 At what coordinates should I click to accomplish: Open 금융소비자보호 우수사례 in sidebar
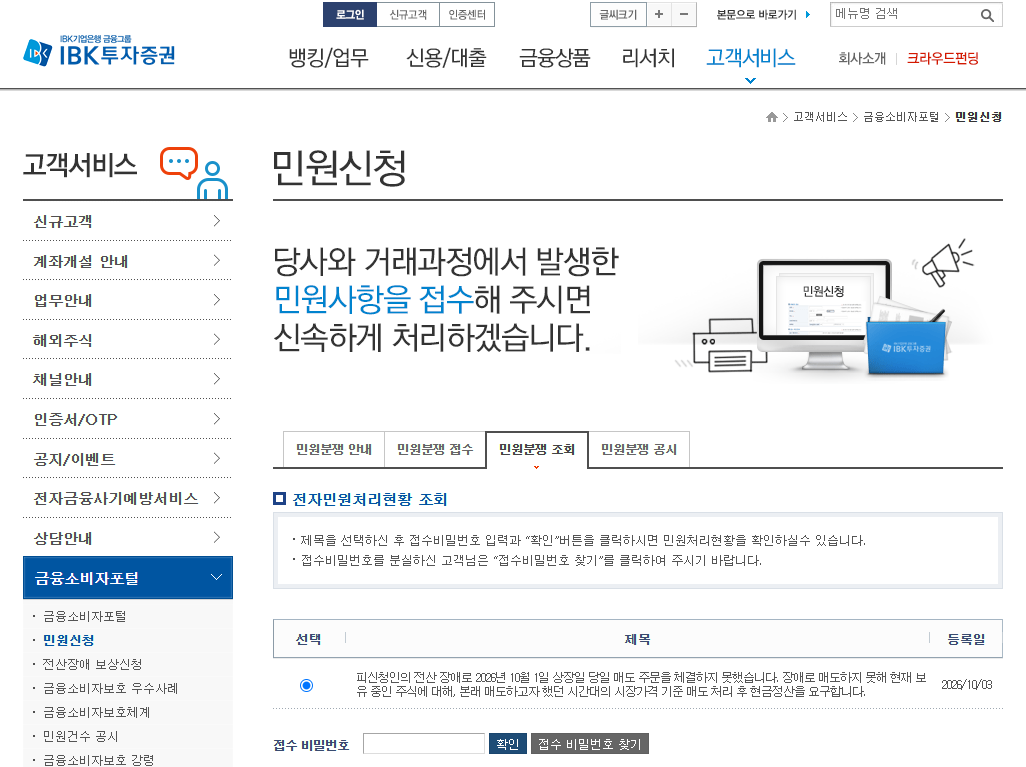[111, 688]
